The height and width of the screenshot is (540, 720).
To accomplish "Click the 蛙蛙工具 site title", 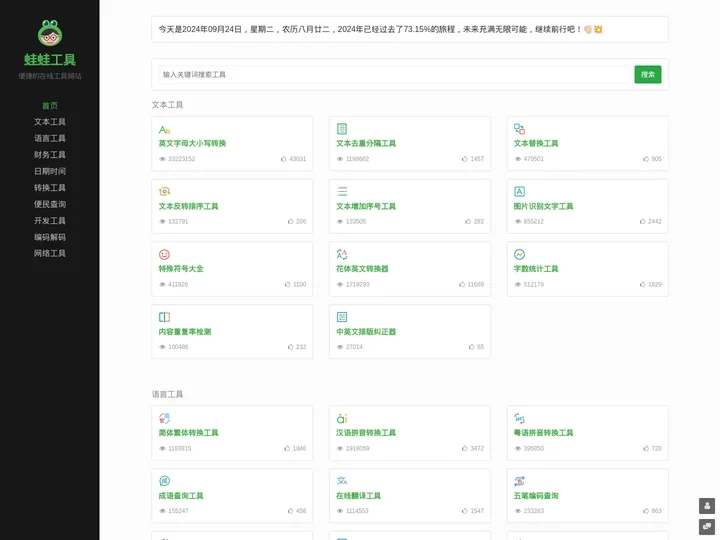I will tap(50, 60).
